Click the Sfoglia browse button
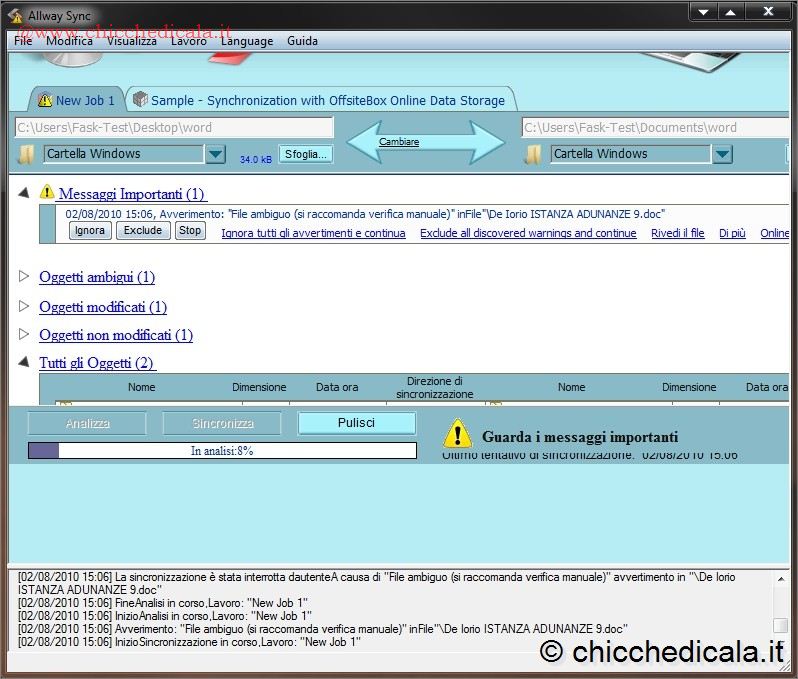Image resolution: width=798 pixels, height=679 pixels. tap(305, 154)
